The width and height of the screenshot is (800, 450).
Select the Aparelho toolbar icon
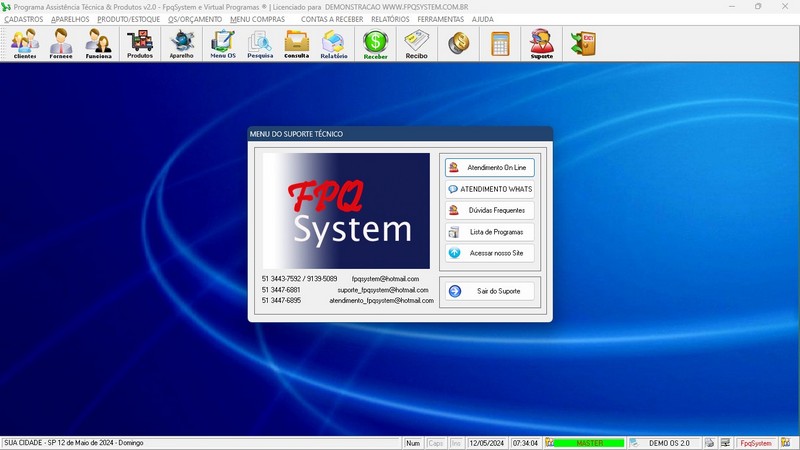point(182,44)
